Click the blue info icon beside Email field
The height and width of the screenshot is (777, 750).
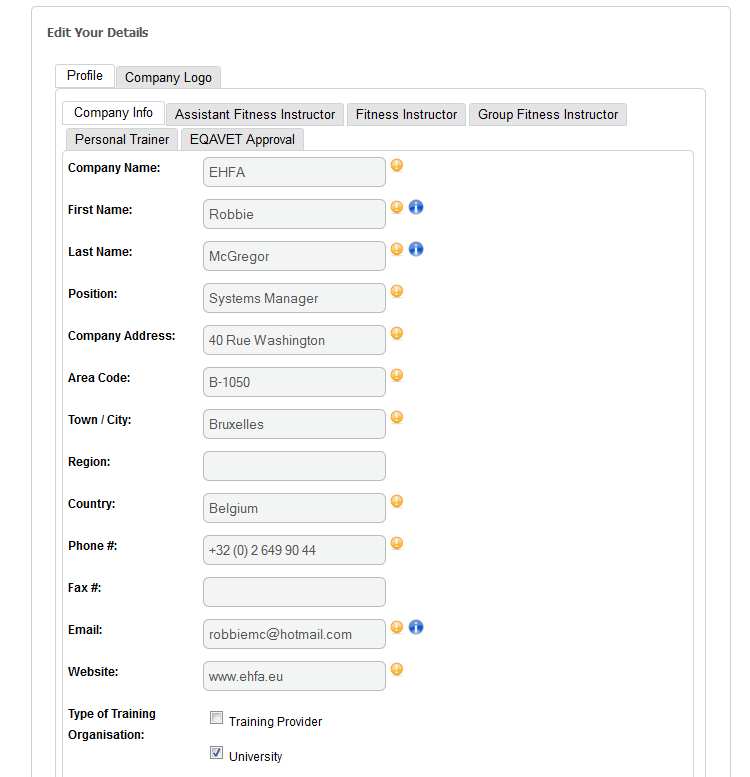(416, 627)
